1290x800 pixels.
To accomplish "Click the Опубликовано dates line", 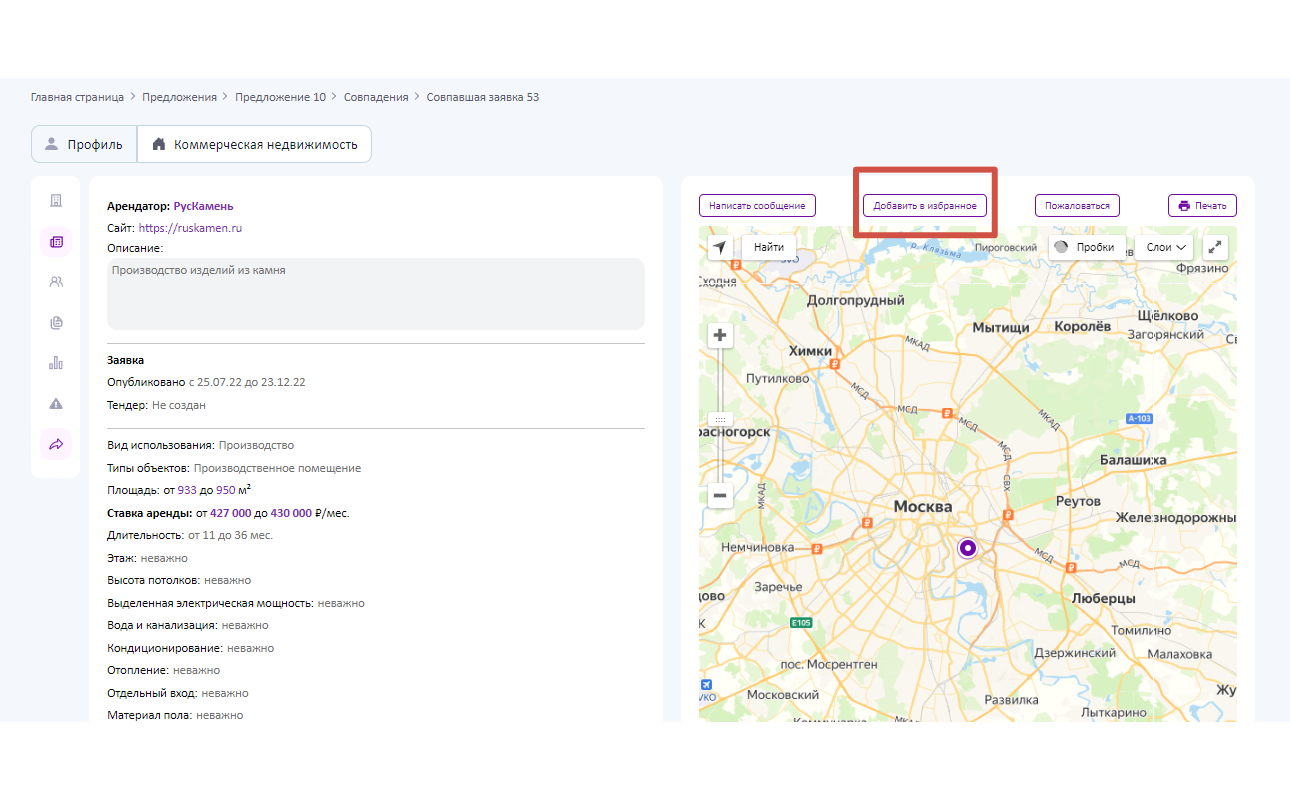I will pos(206,382).
